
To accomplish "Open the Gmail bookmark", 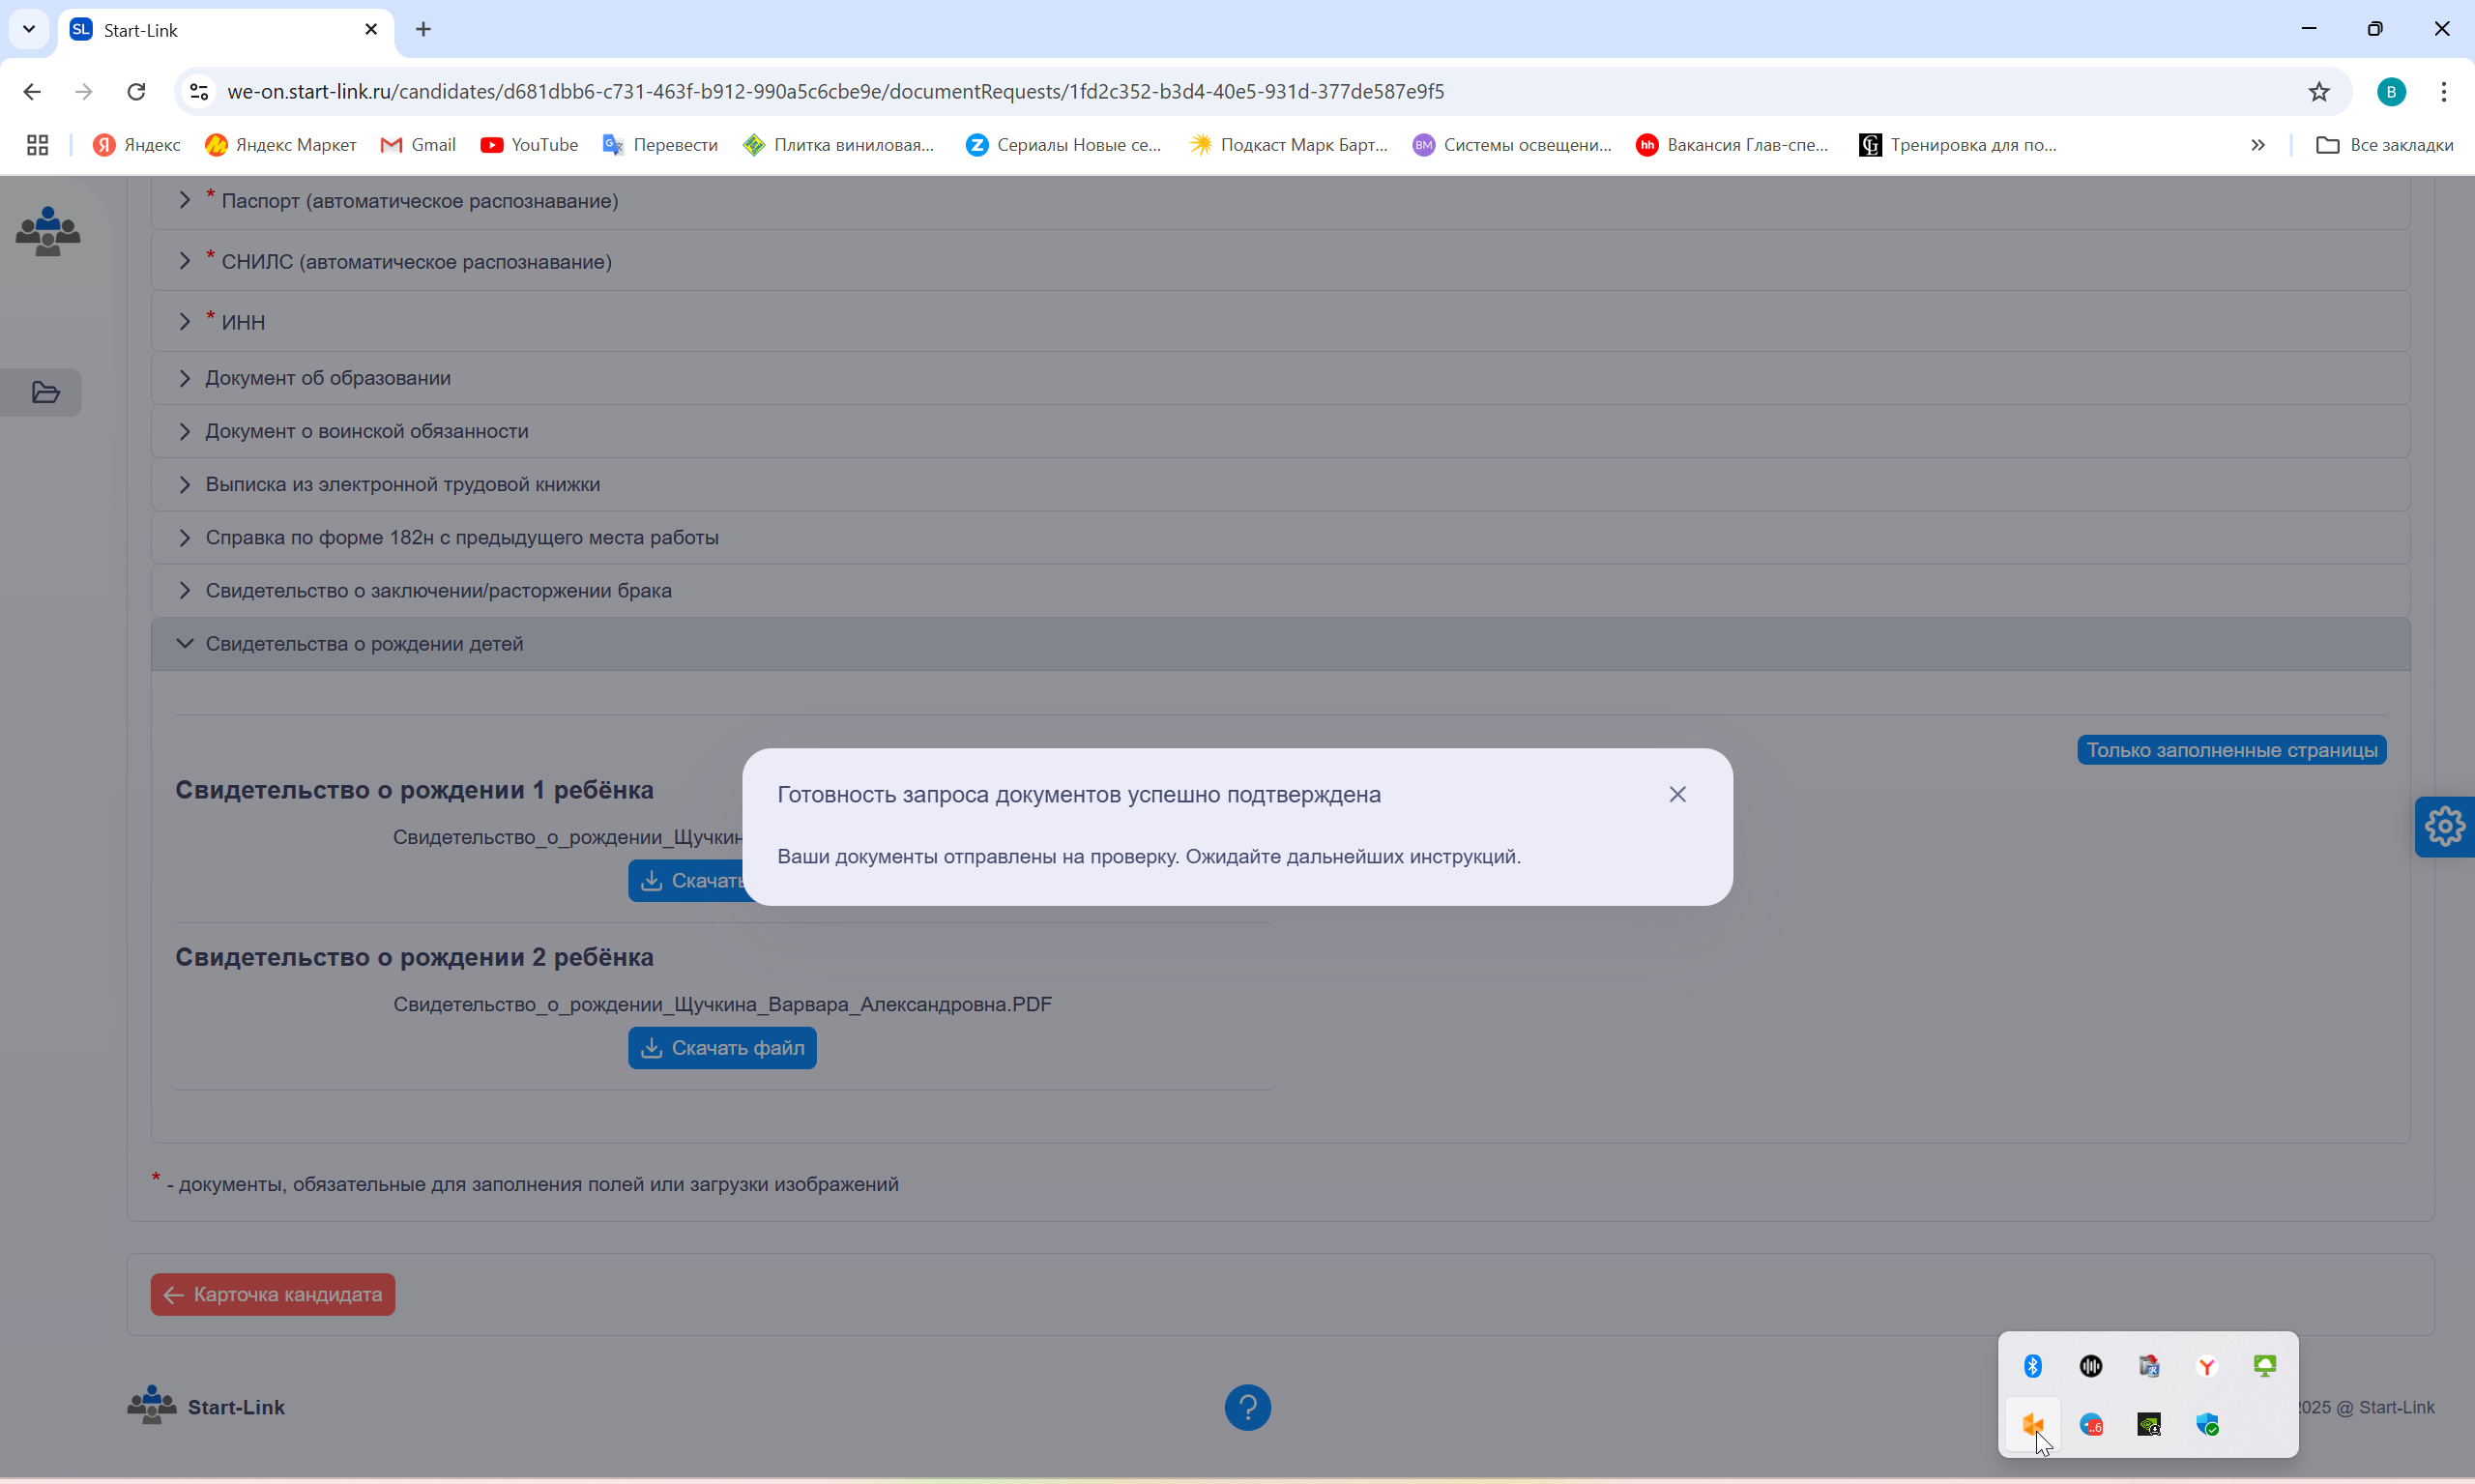I will 418,145.
